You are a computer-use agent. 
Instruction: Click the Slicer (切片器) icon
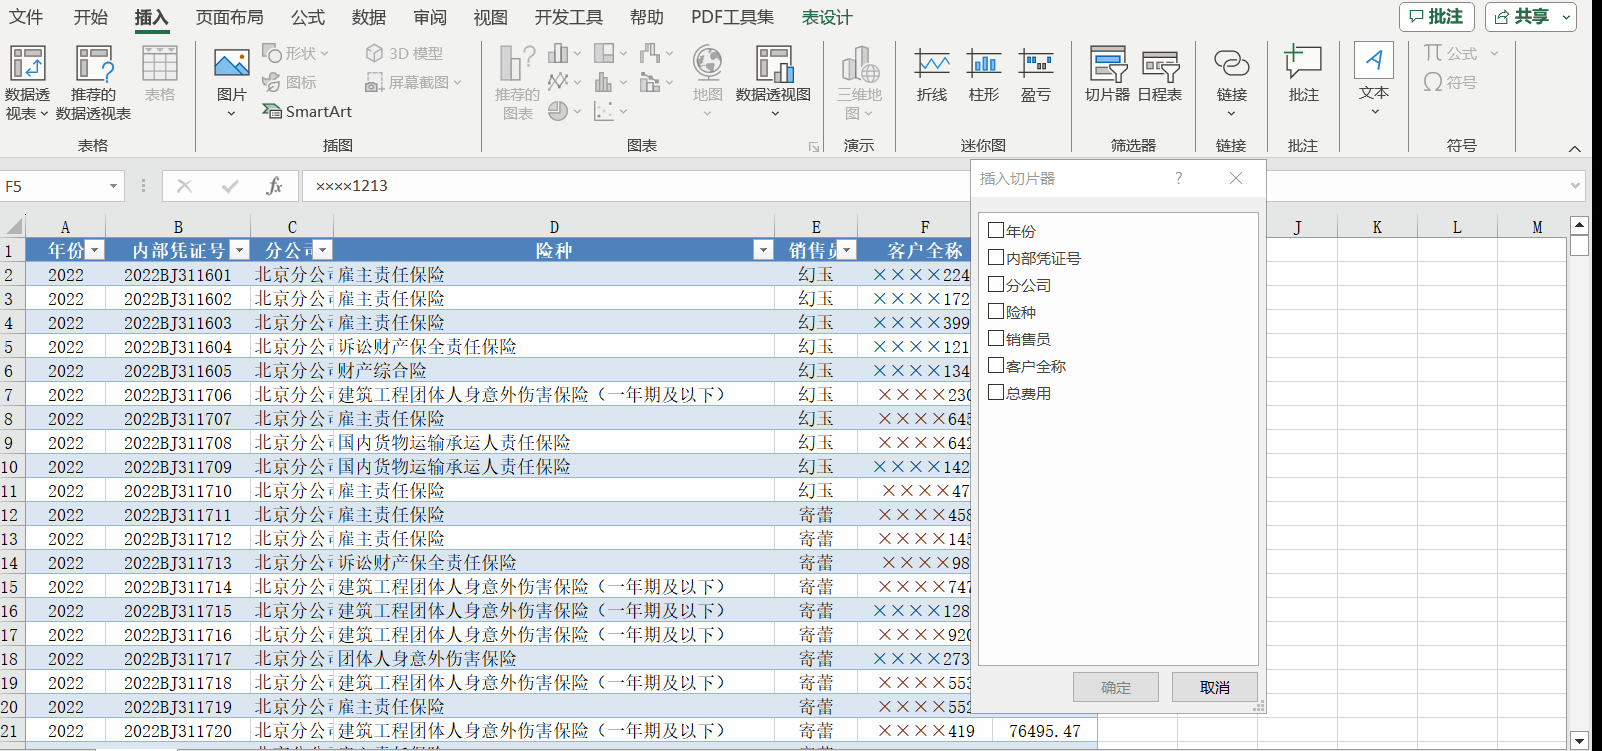click(x=1107, y=66)
